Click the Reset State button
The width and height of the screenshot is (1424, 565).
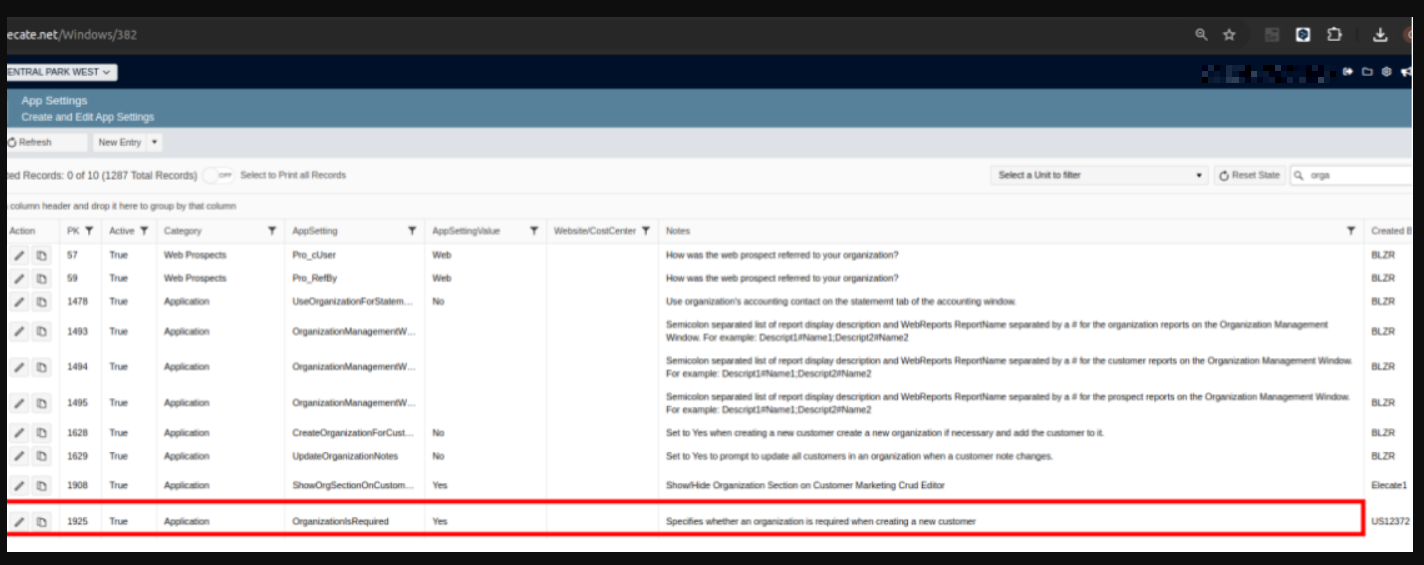[1249, 175]
